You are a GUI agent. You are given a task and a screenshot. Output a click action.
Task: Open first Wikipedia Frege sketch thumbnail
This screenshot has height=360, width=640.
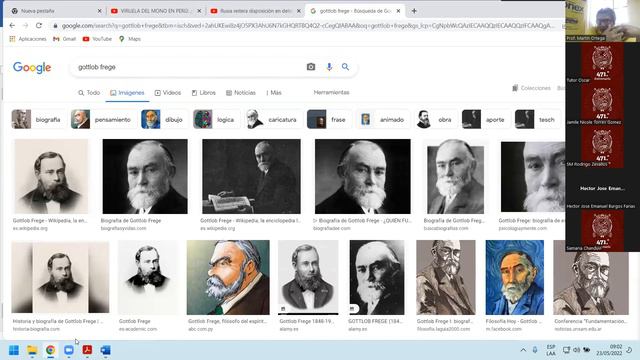pyautogui.click(x=51, y=176)
